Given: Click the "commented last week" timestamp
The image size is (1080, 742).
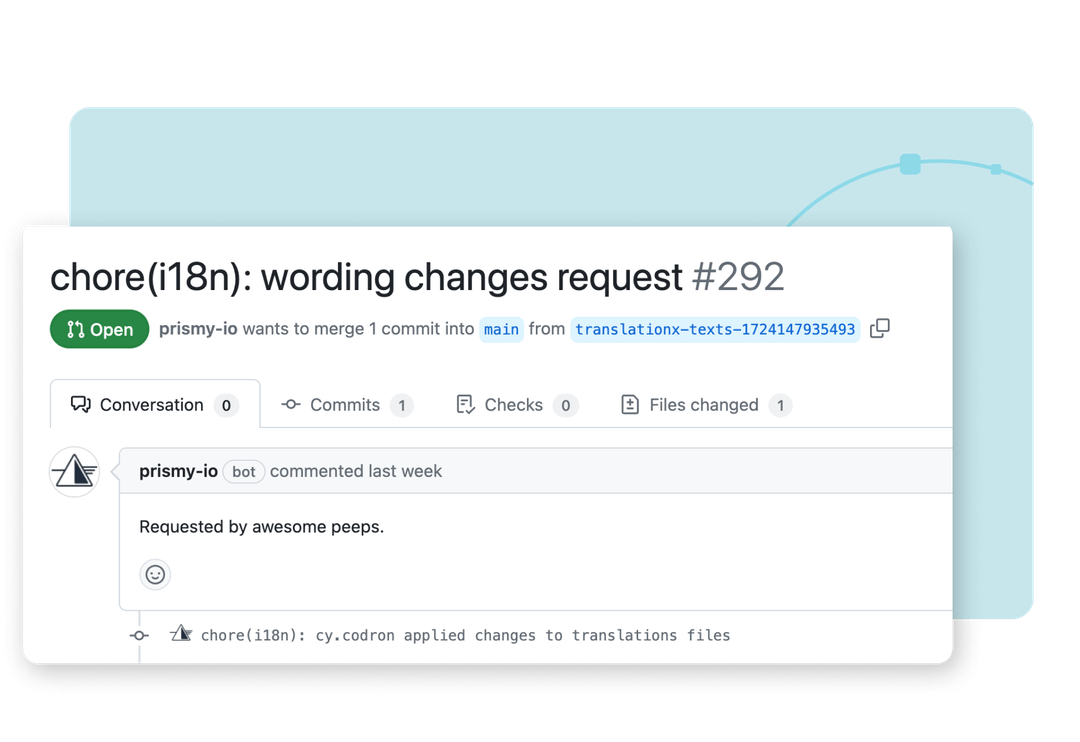Looking at the screenshot, I should point(356,471).
